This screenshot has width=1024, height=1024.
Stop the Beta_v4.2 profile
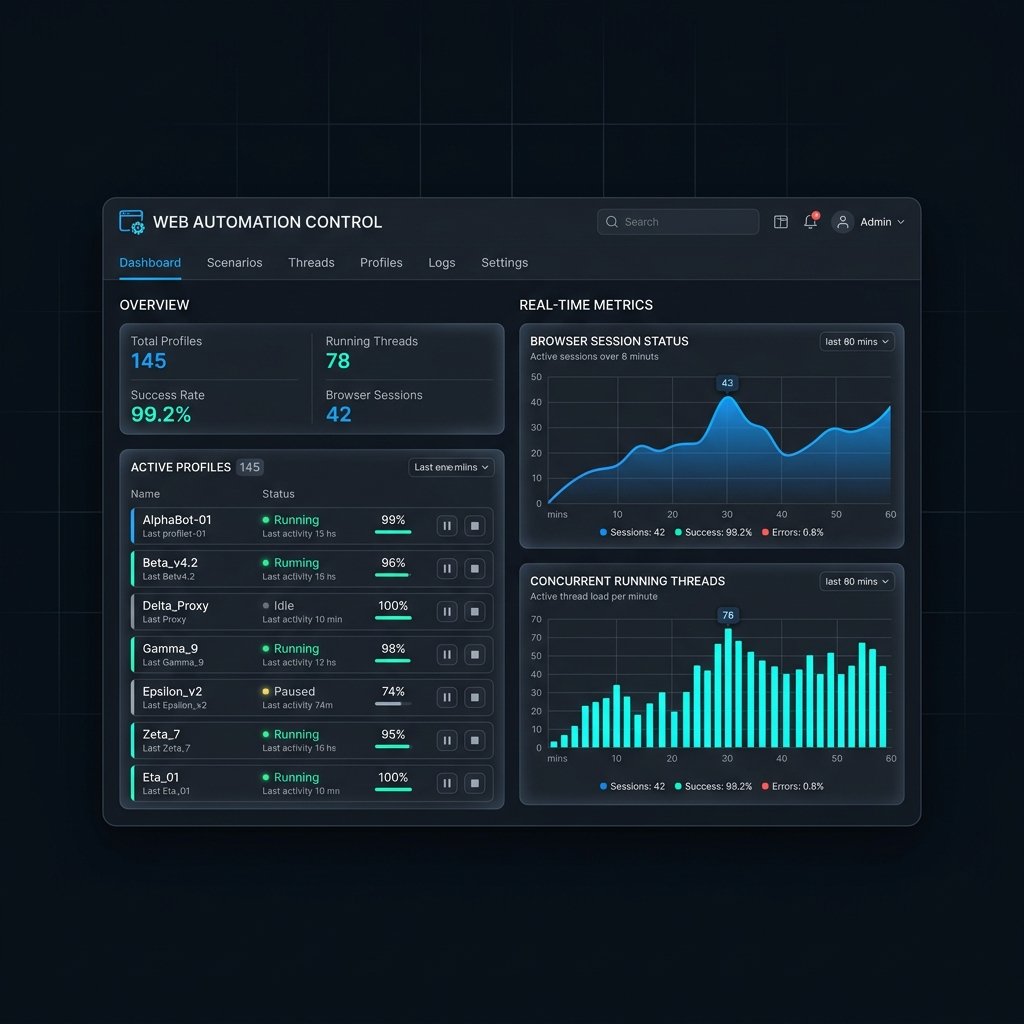point(475,569)
